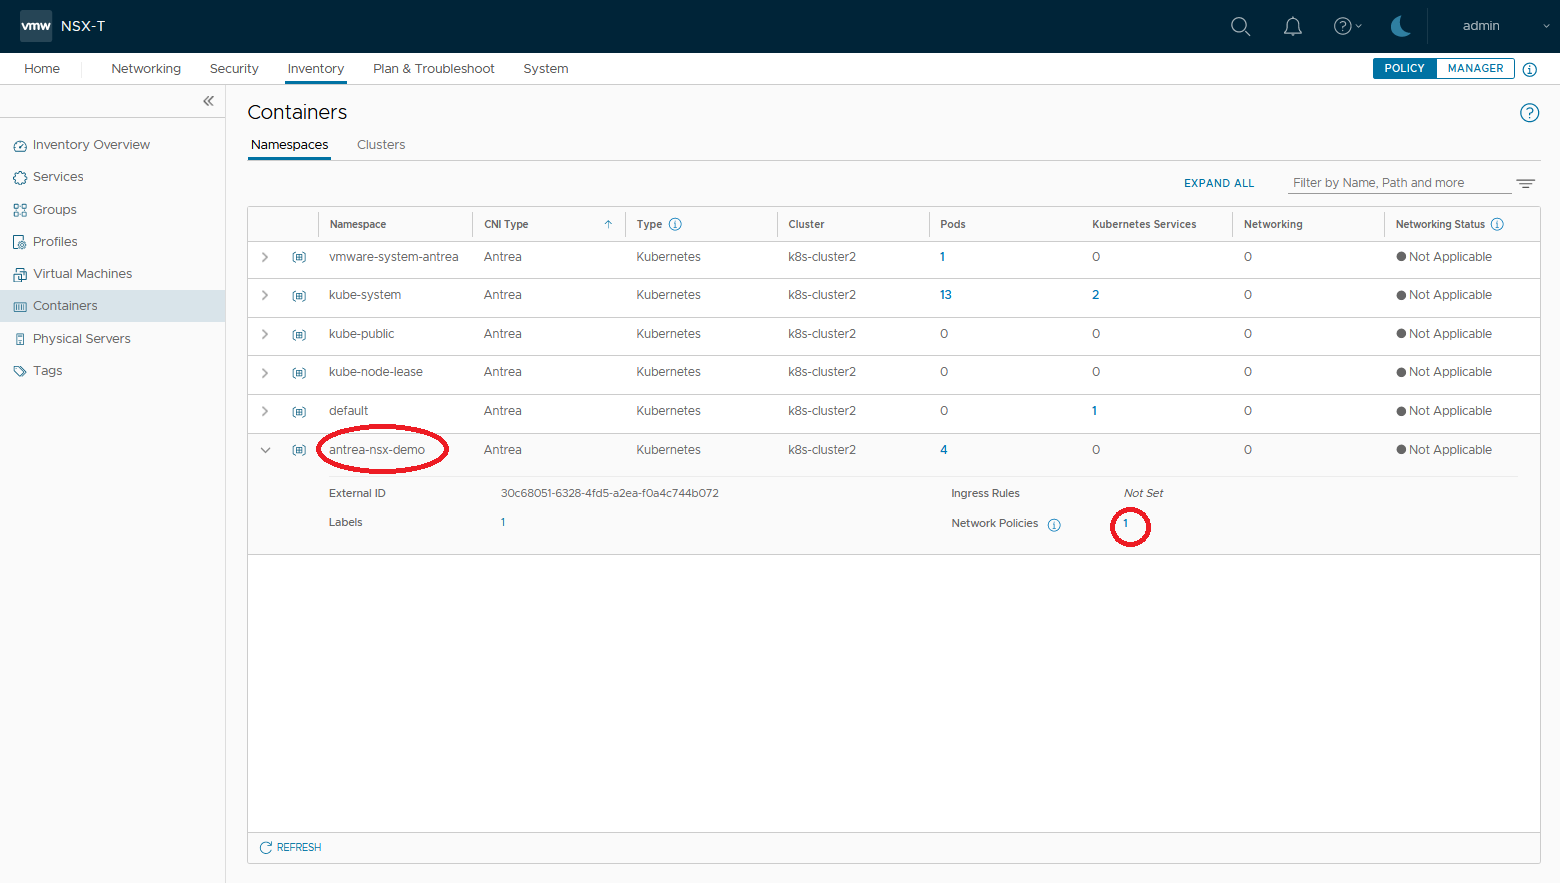Screen dimensions: 1560x883
Task: Expand the kube-node-lease row
Action: pos(265,372)
